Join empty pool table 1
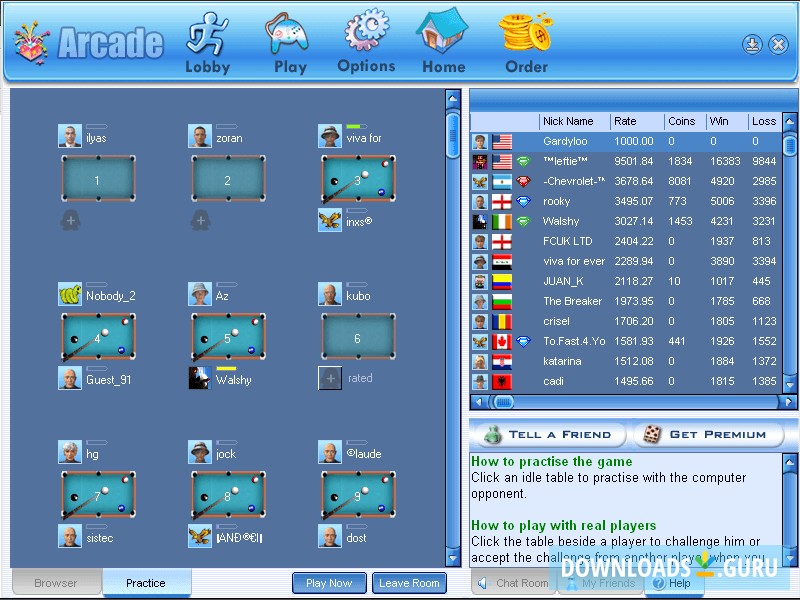This screenshot has width=800, height=600. (x=98, y=179)
